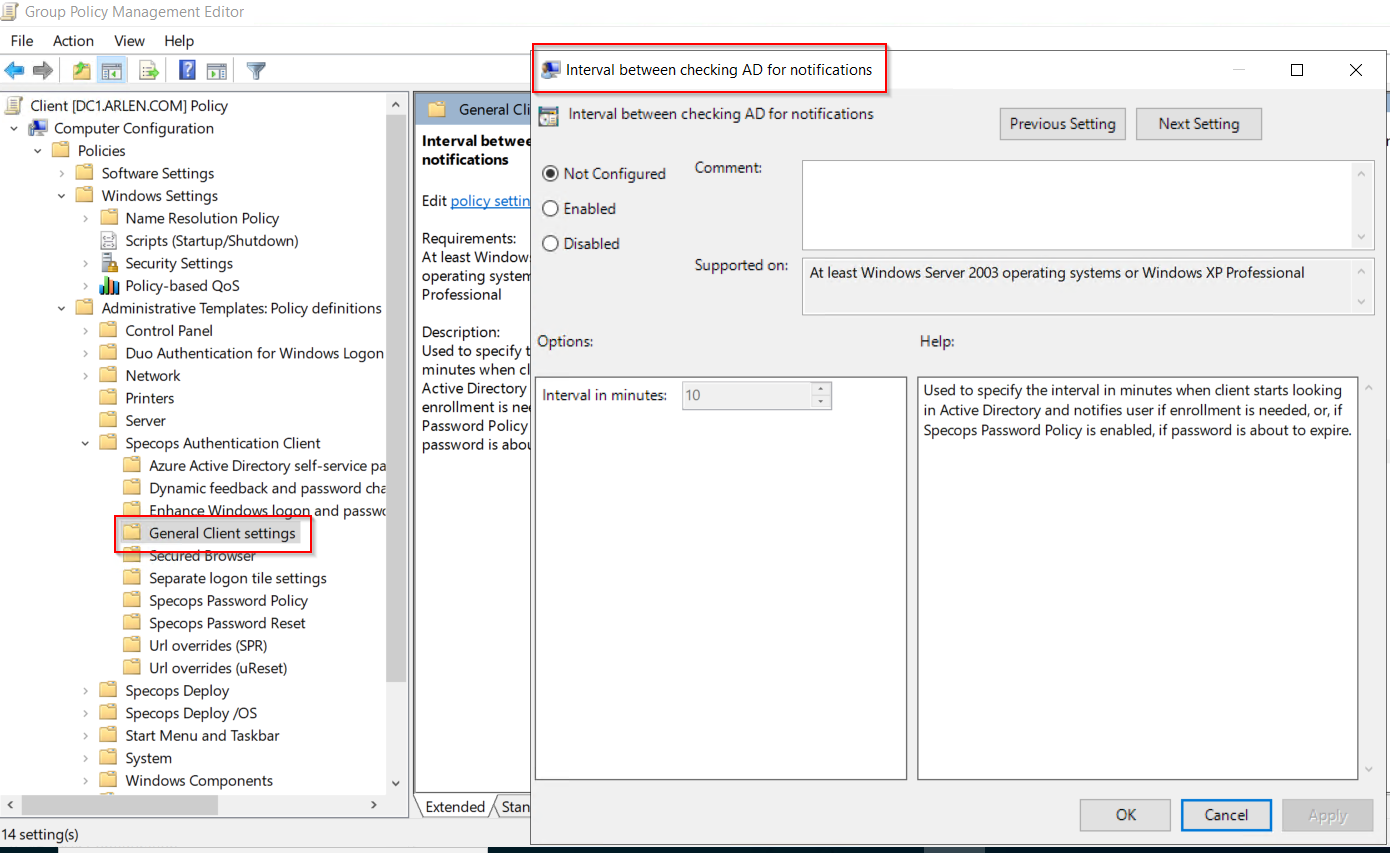This screenshot has width=1390, height=853.
Task: Click the Specops Password Policy folder icon
Action: click(132, 601)
